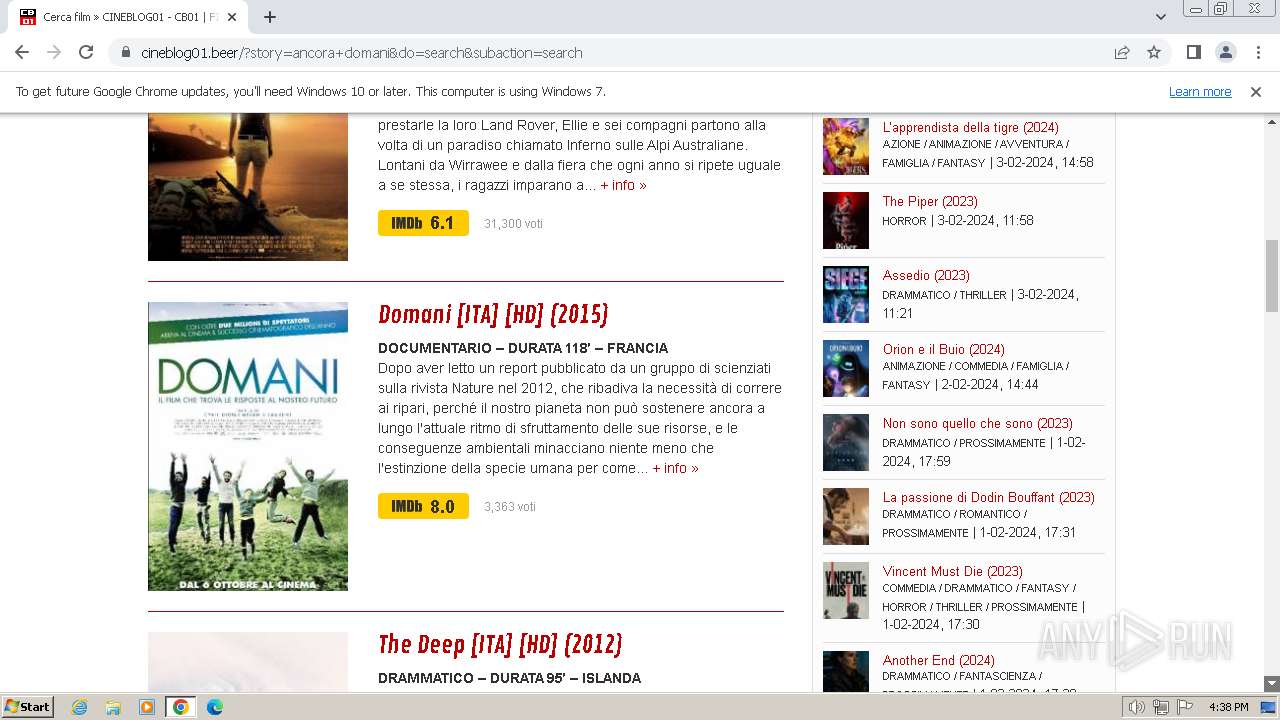Click '3,363 voti' vote count text

[x=510, y=507]
